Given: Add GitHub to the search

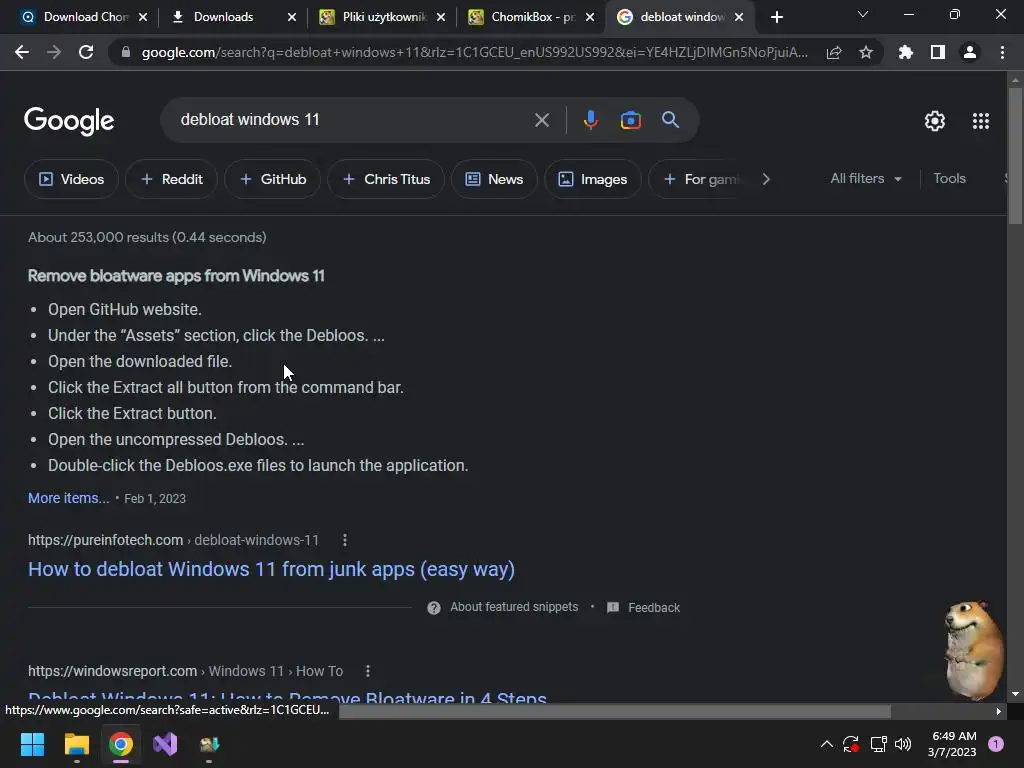Looking at the screenshot, I should [x=273, y=179].
